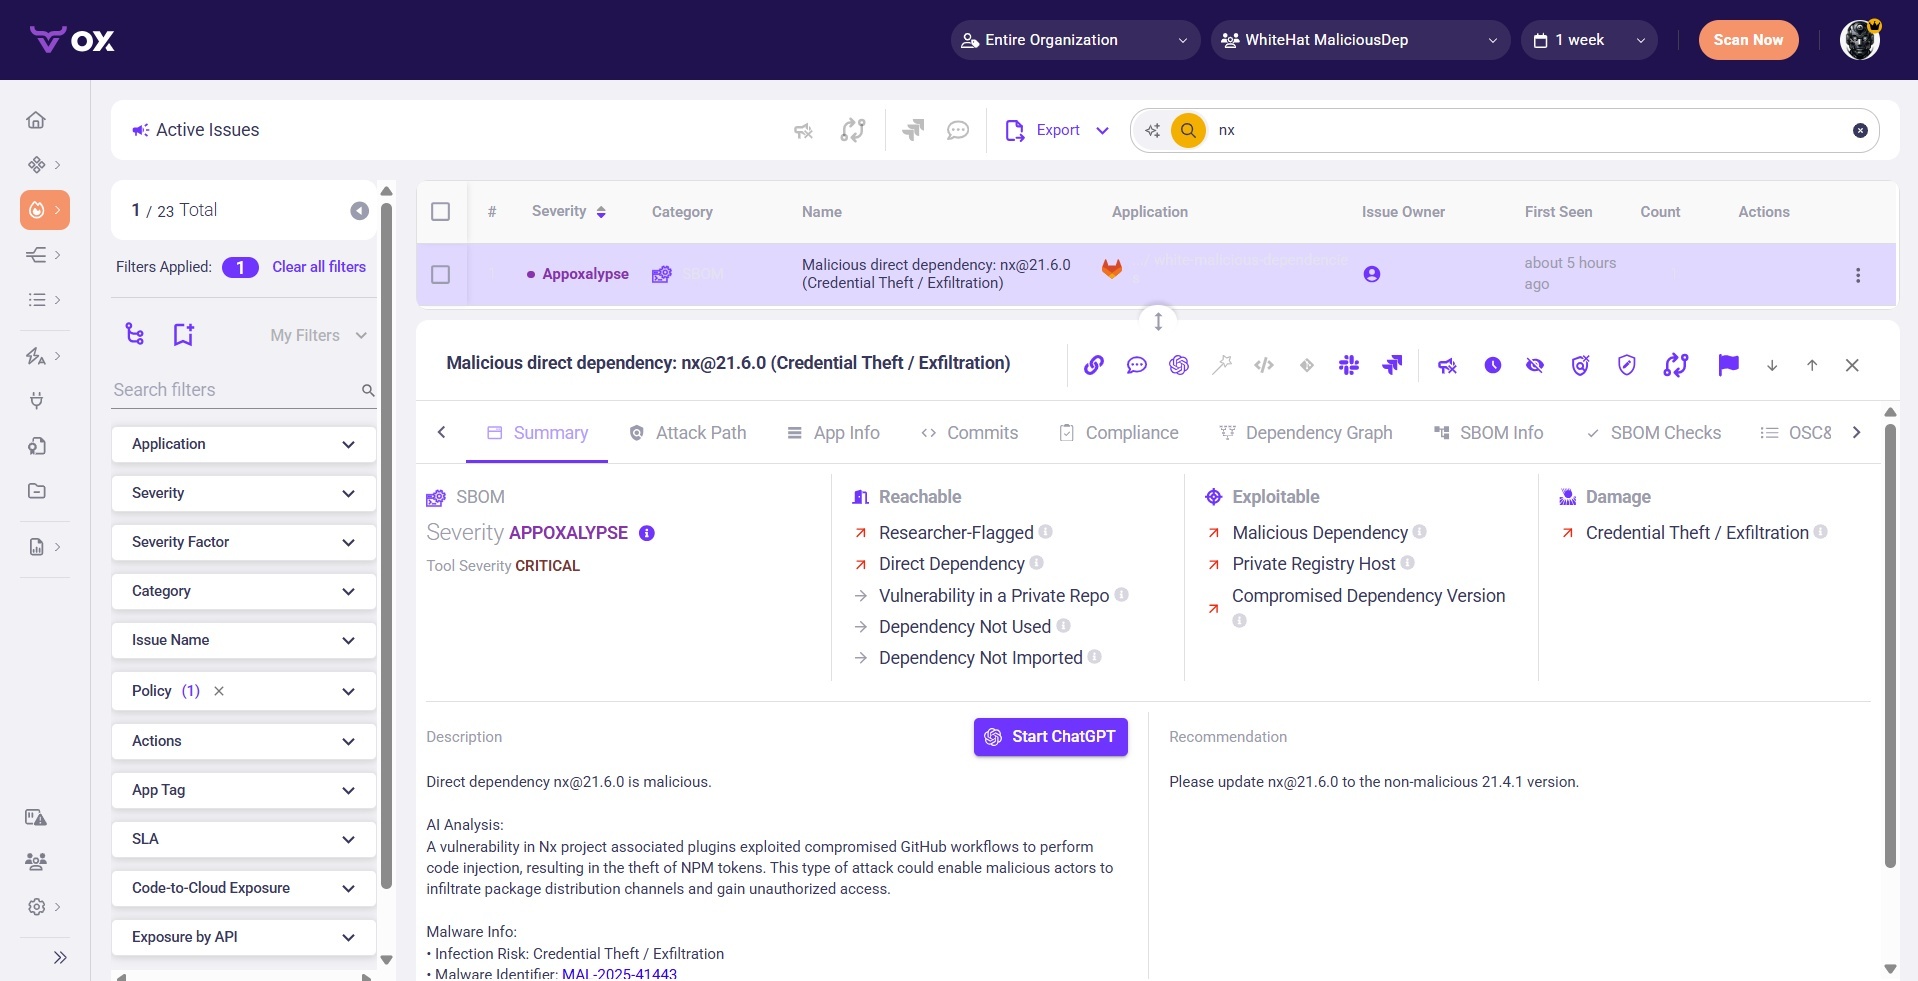Open the magic wand auto-fix icon
This screenshot has width=1918, height=981.
pyautogui.click(x=1222, y=365)
